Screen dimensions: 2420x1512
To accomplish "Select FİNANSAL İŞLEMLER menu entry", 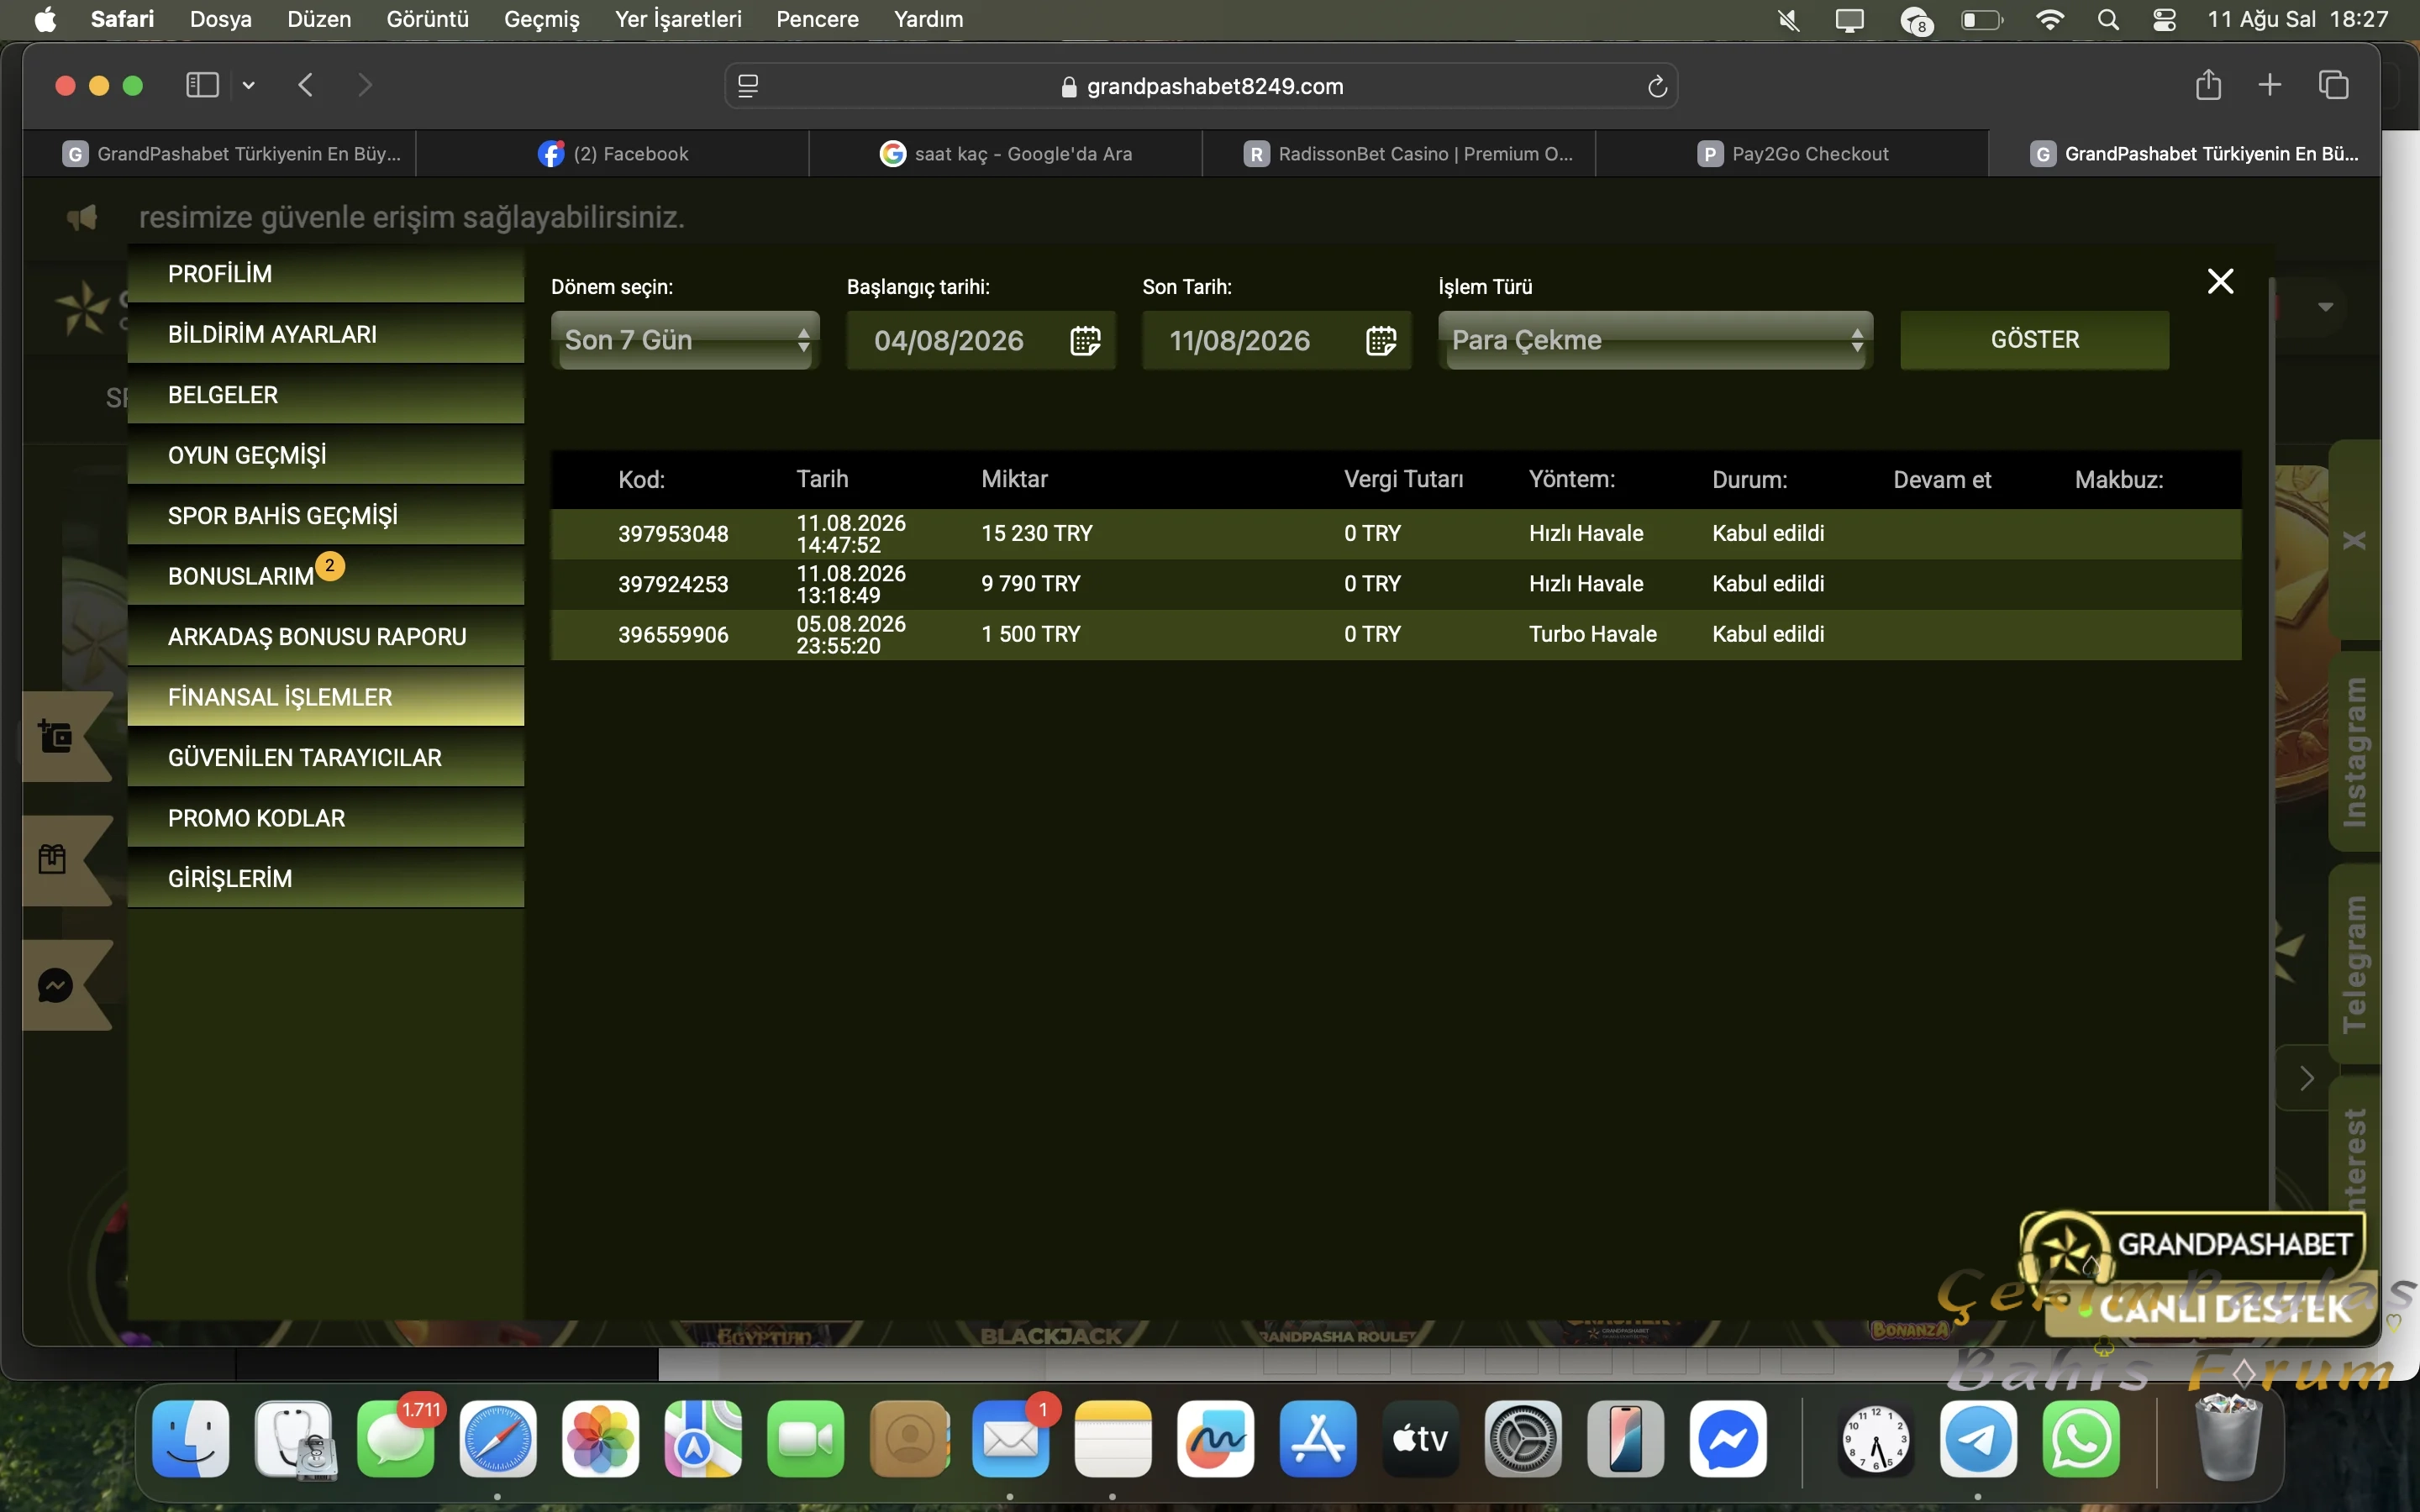I will tap(326, 697).
